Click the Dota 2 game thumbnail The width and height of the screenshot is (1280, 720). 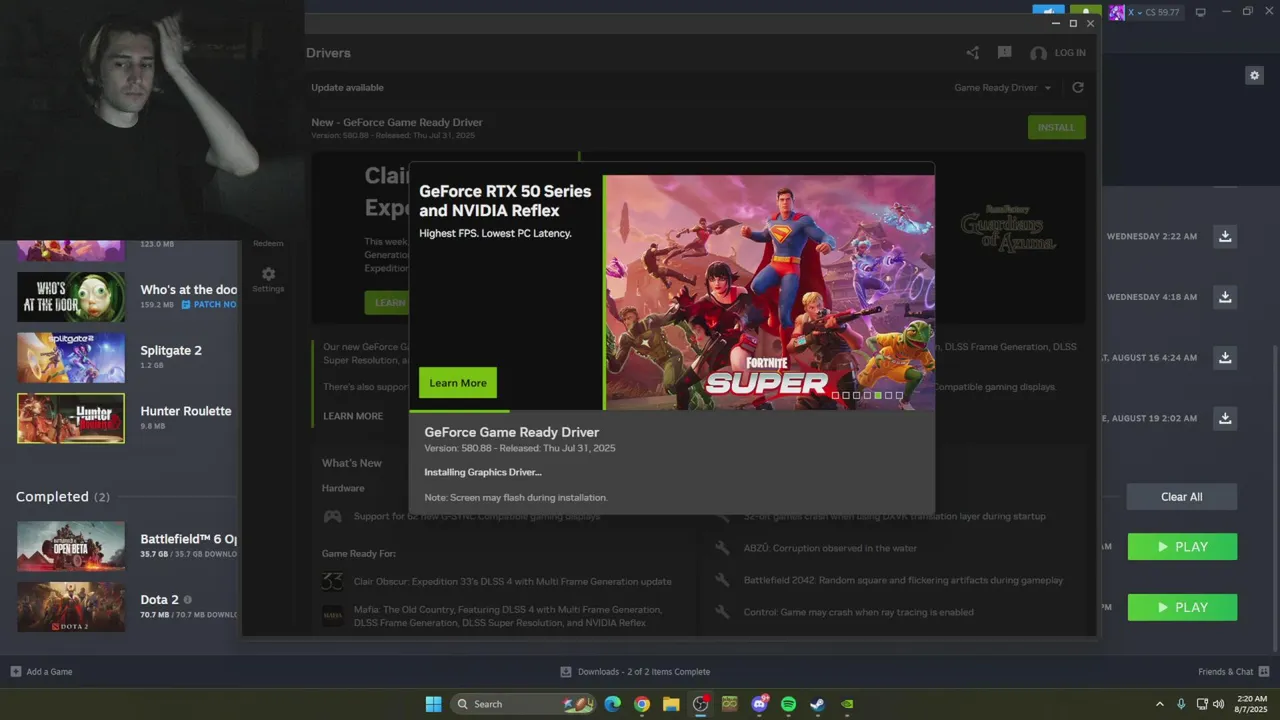tap(71, 607)
